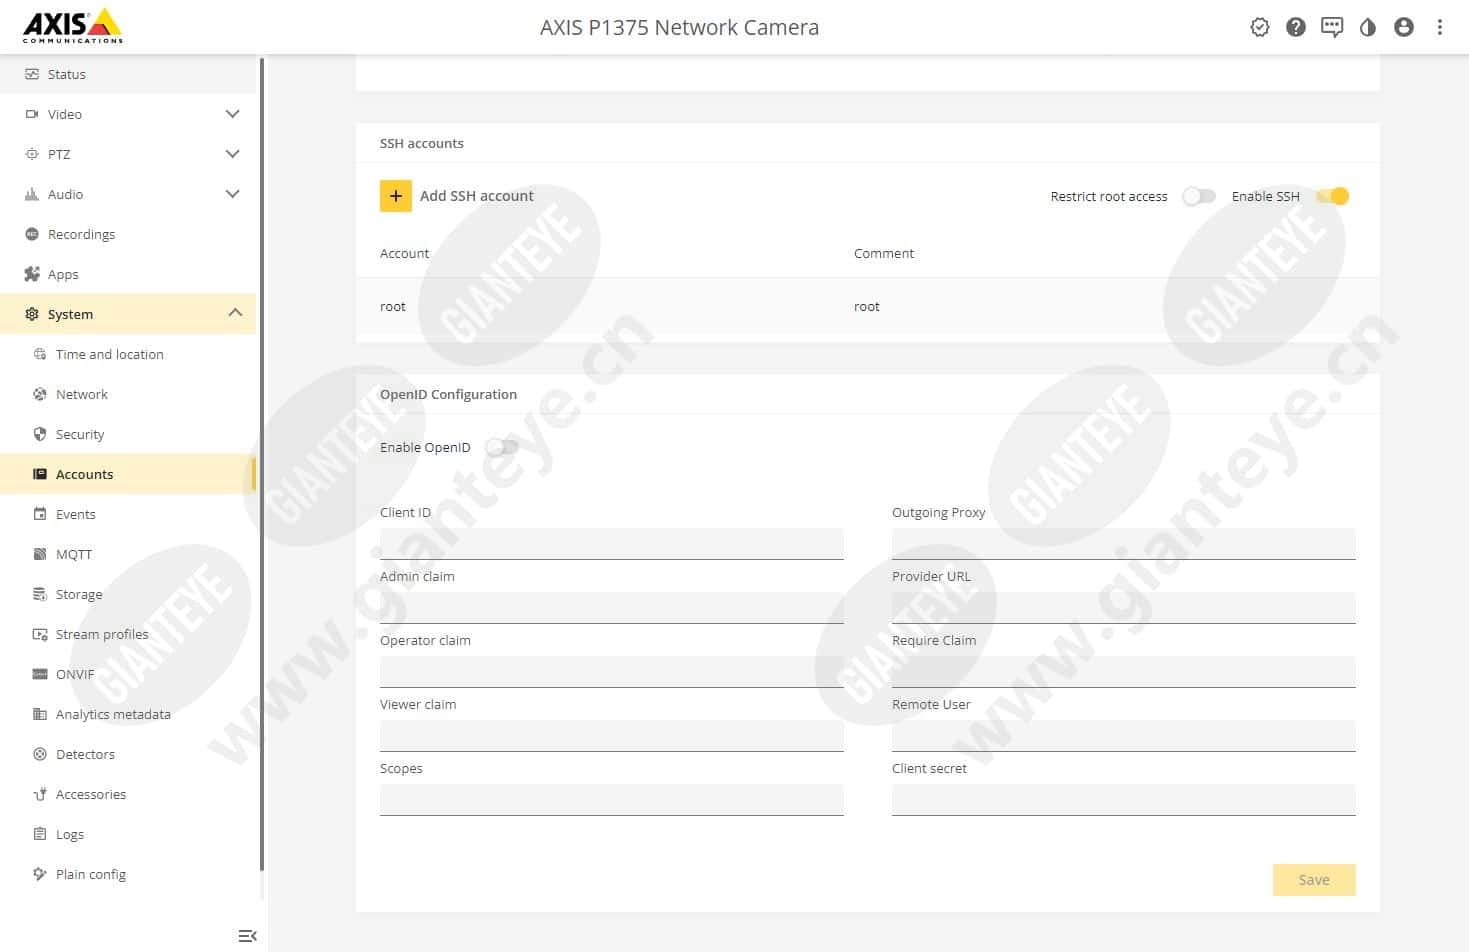Click the Security shield icon

[40, 434]
